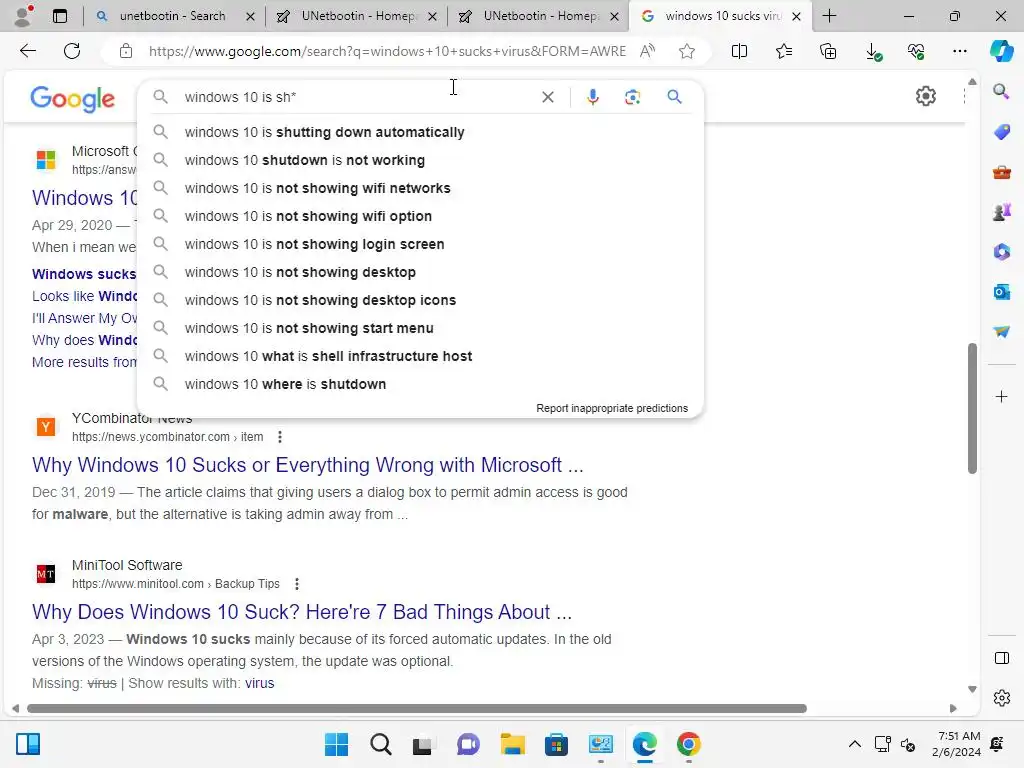Image resolution: width=1024 pixels, height=768 pixels.
Task: Launch Google Chrome from taskbar
Action: tap(688, 744)
